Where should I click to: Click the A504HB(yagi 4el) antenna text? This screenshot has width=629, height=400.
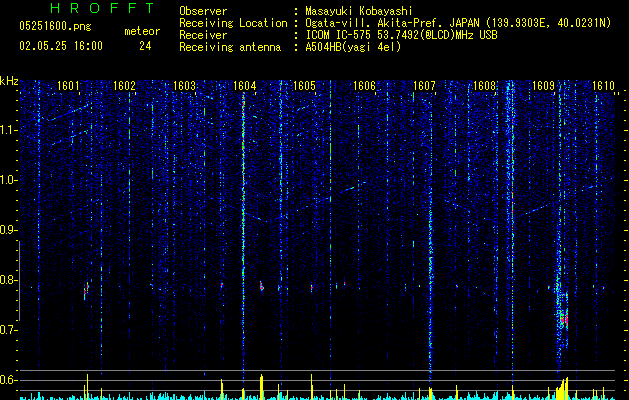pos(353,47)
